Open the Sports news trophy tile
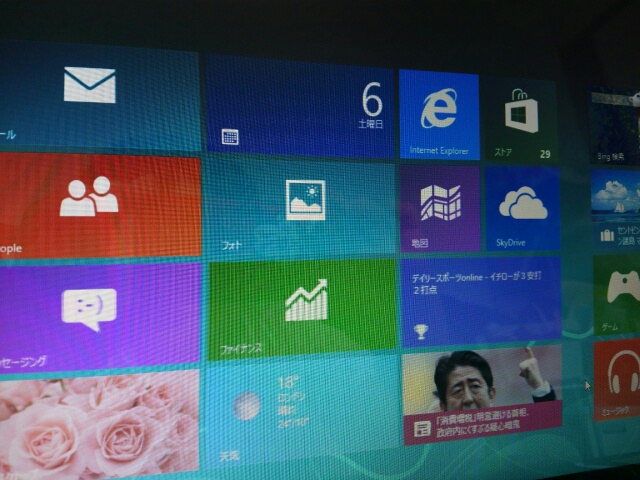The width and height of the screenshot is (640, 480). 481,301
